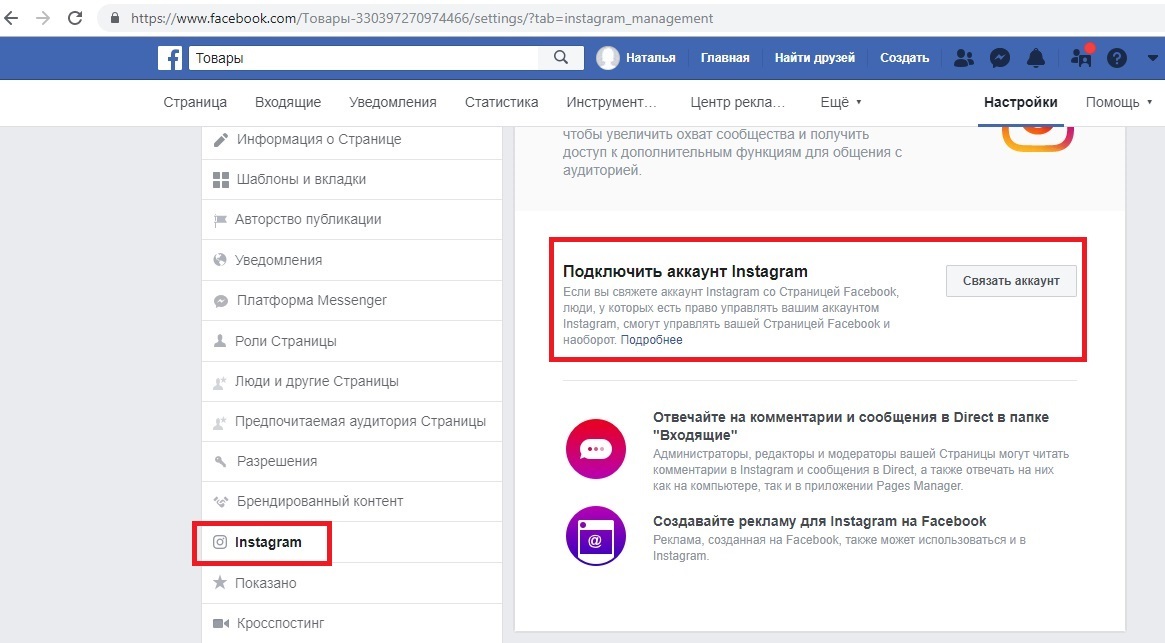Expand the Помощь dropdown
This screenshot has height=643, width=1165.
(x=1120, y=102)
